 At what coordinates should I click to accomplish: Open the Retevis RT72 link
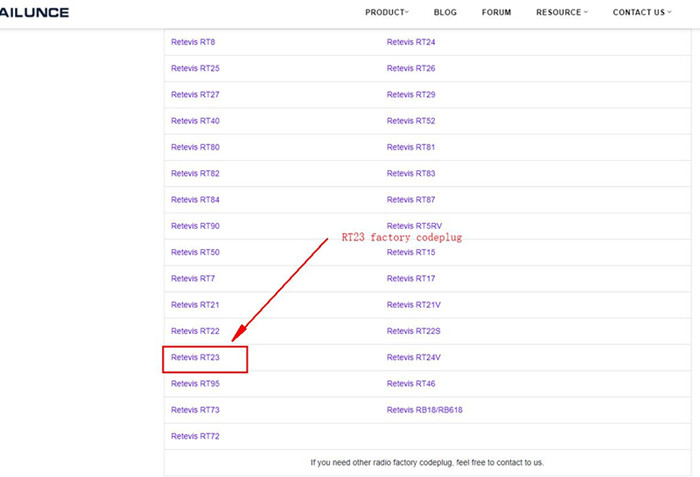pyautogui.click(x=195, y=436)
